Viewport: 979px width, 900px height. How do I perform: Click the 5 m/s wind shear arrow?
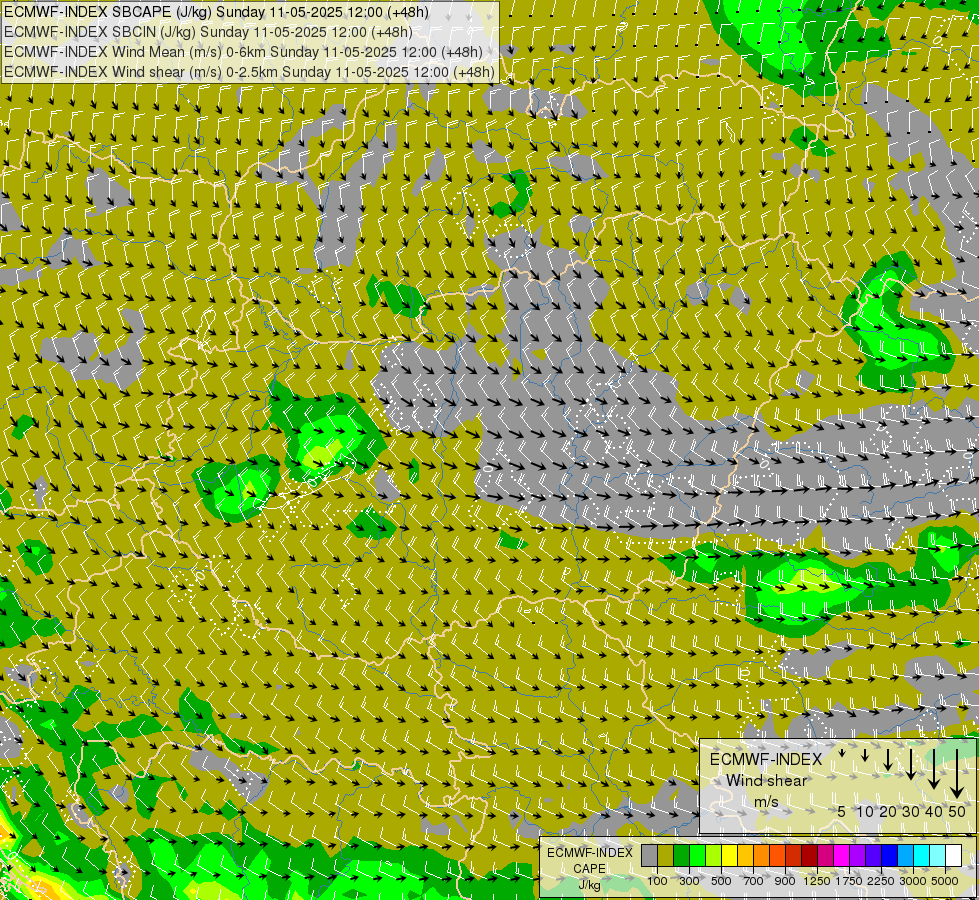(x=842, y=754)
